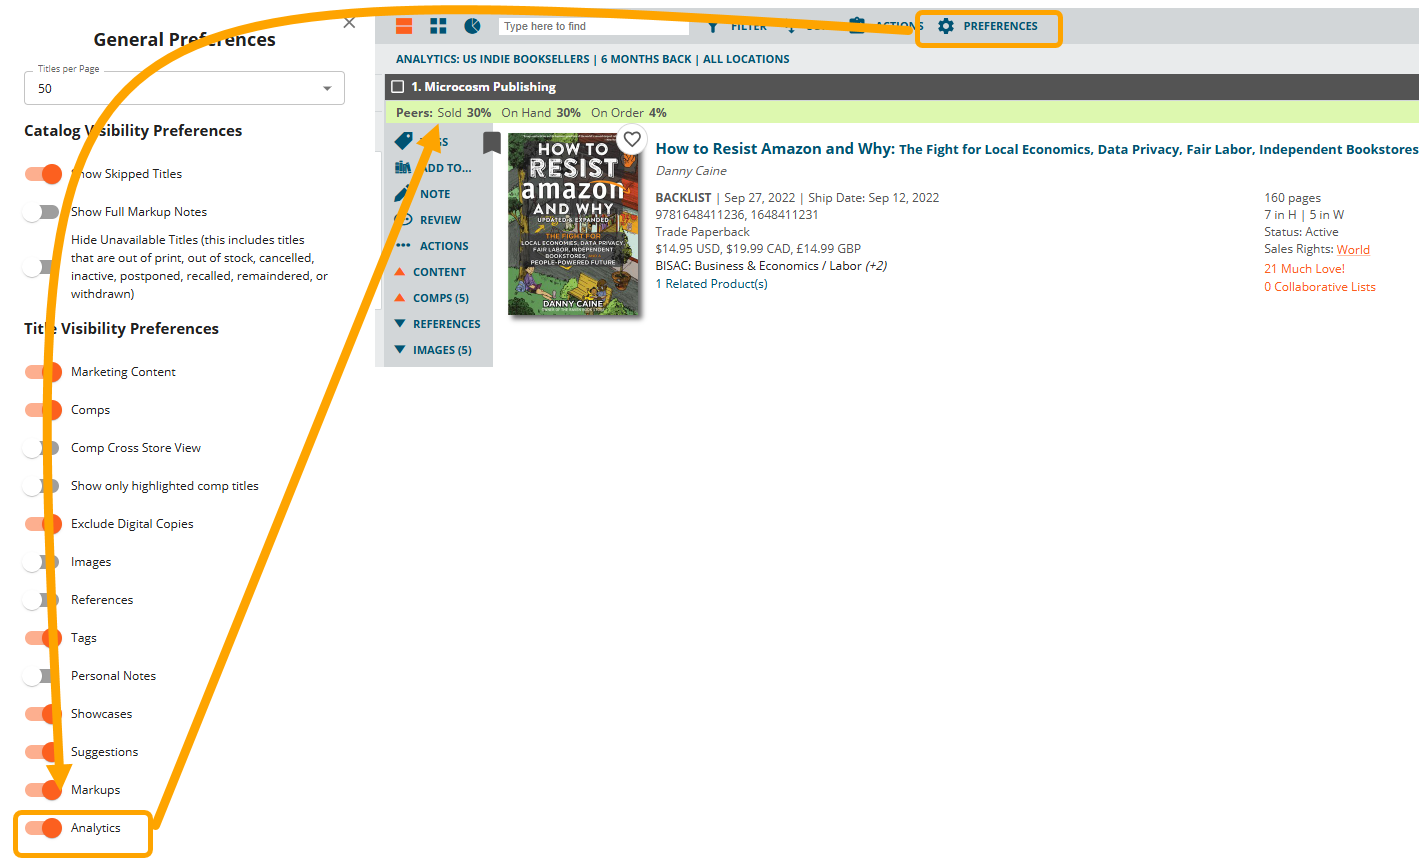
Task: Click the Type here to find field
Action: (x=594, y=26)
